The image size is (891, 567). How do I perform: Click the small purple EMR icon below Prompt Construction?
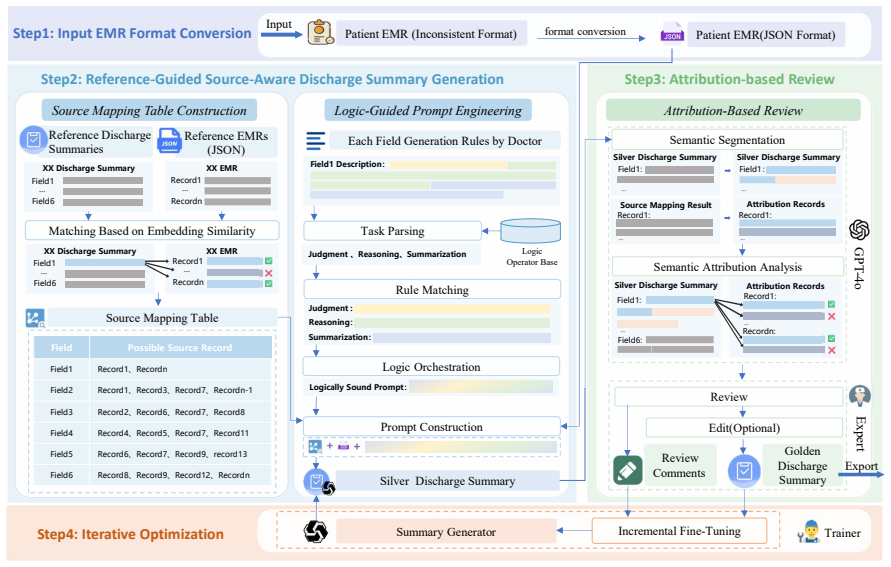[343, 447]
